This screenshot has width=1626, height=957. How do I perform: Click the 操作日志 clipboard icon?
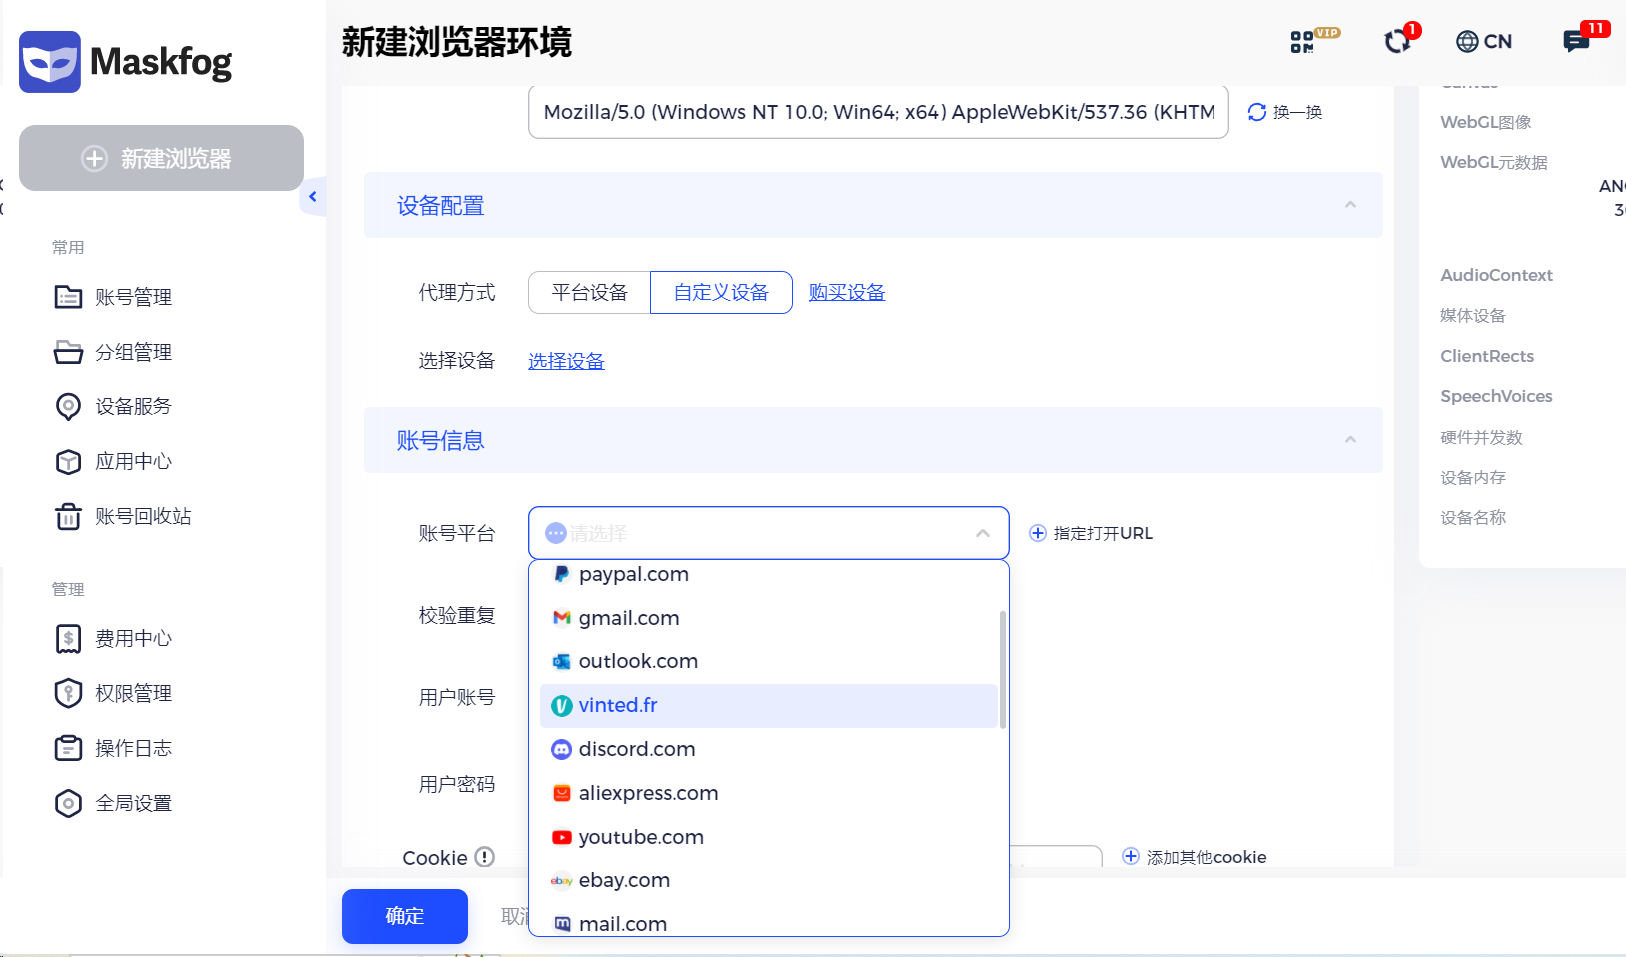[68, 748]
